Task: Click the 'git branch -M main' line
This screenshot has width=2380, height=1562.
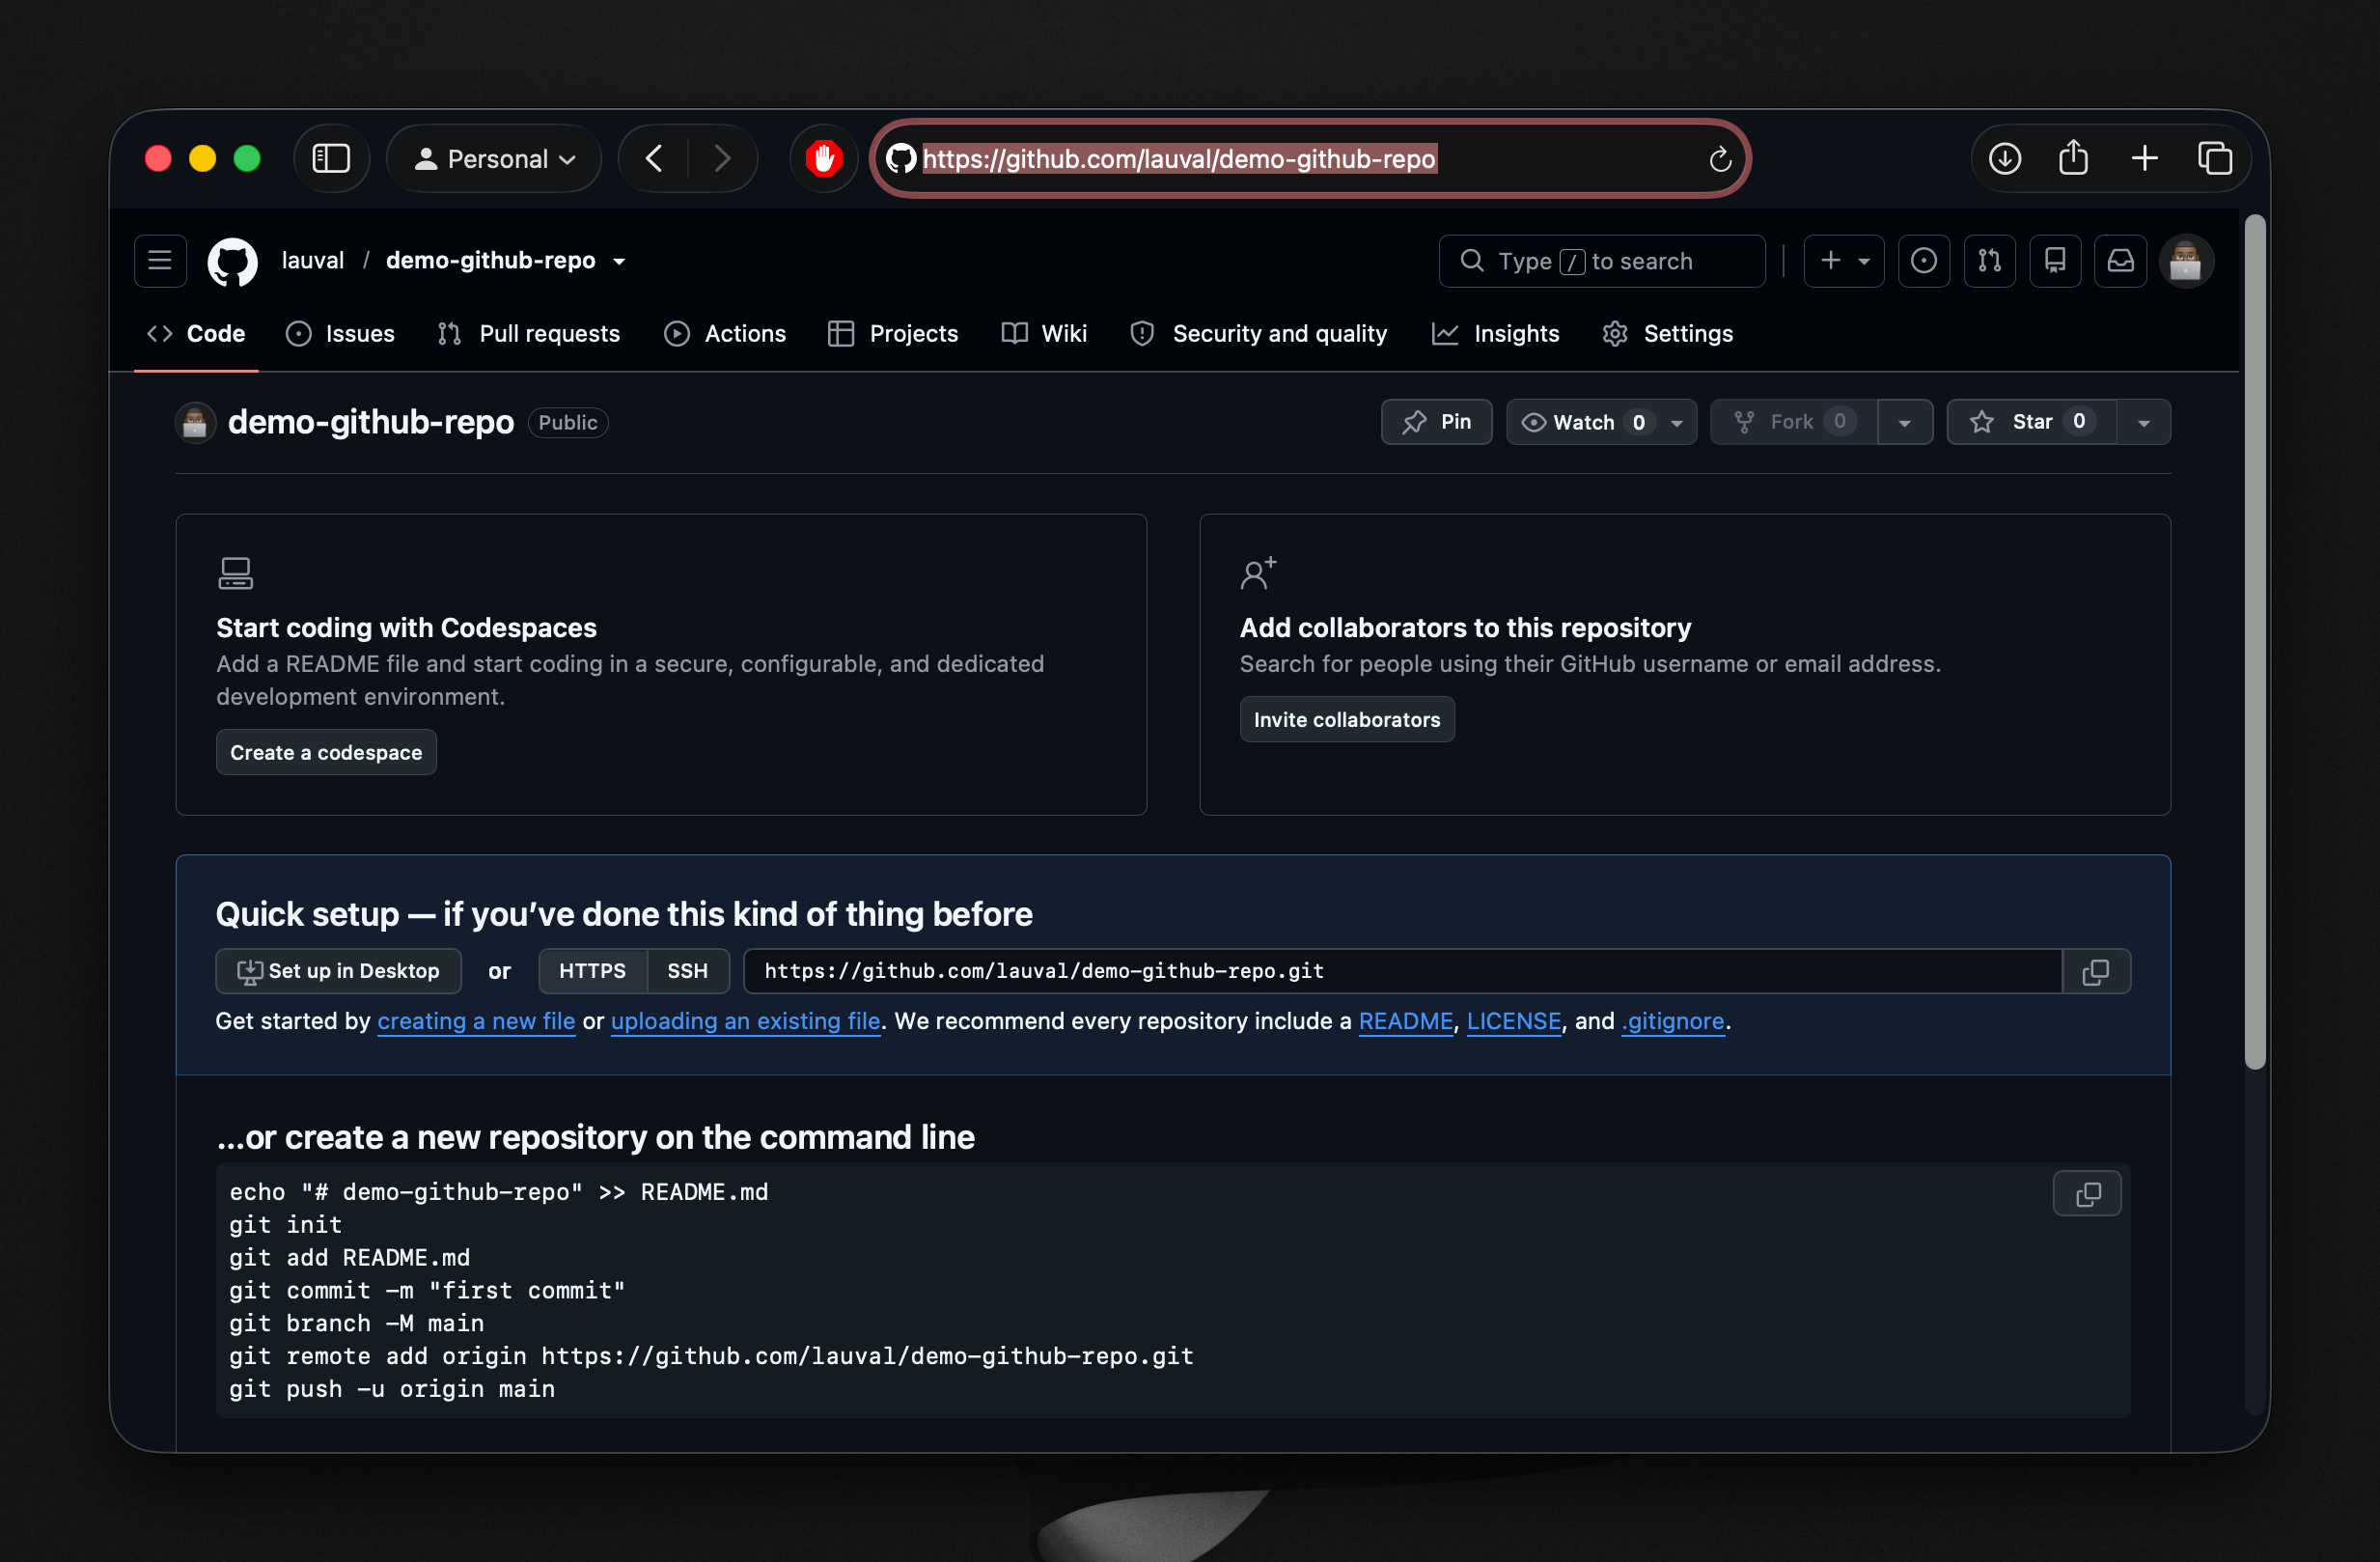Action: tap(356, 1323)
